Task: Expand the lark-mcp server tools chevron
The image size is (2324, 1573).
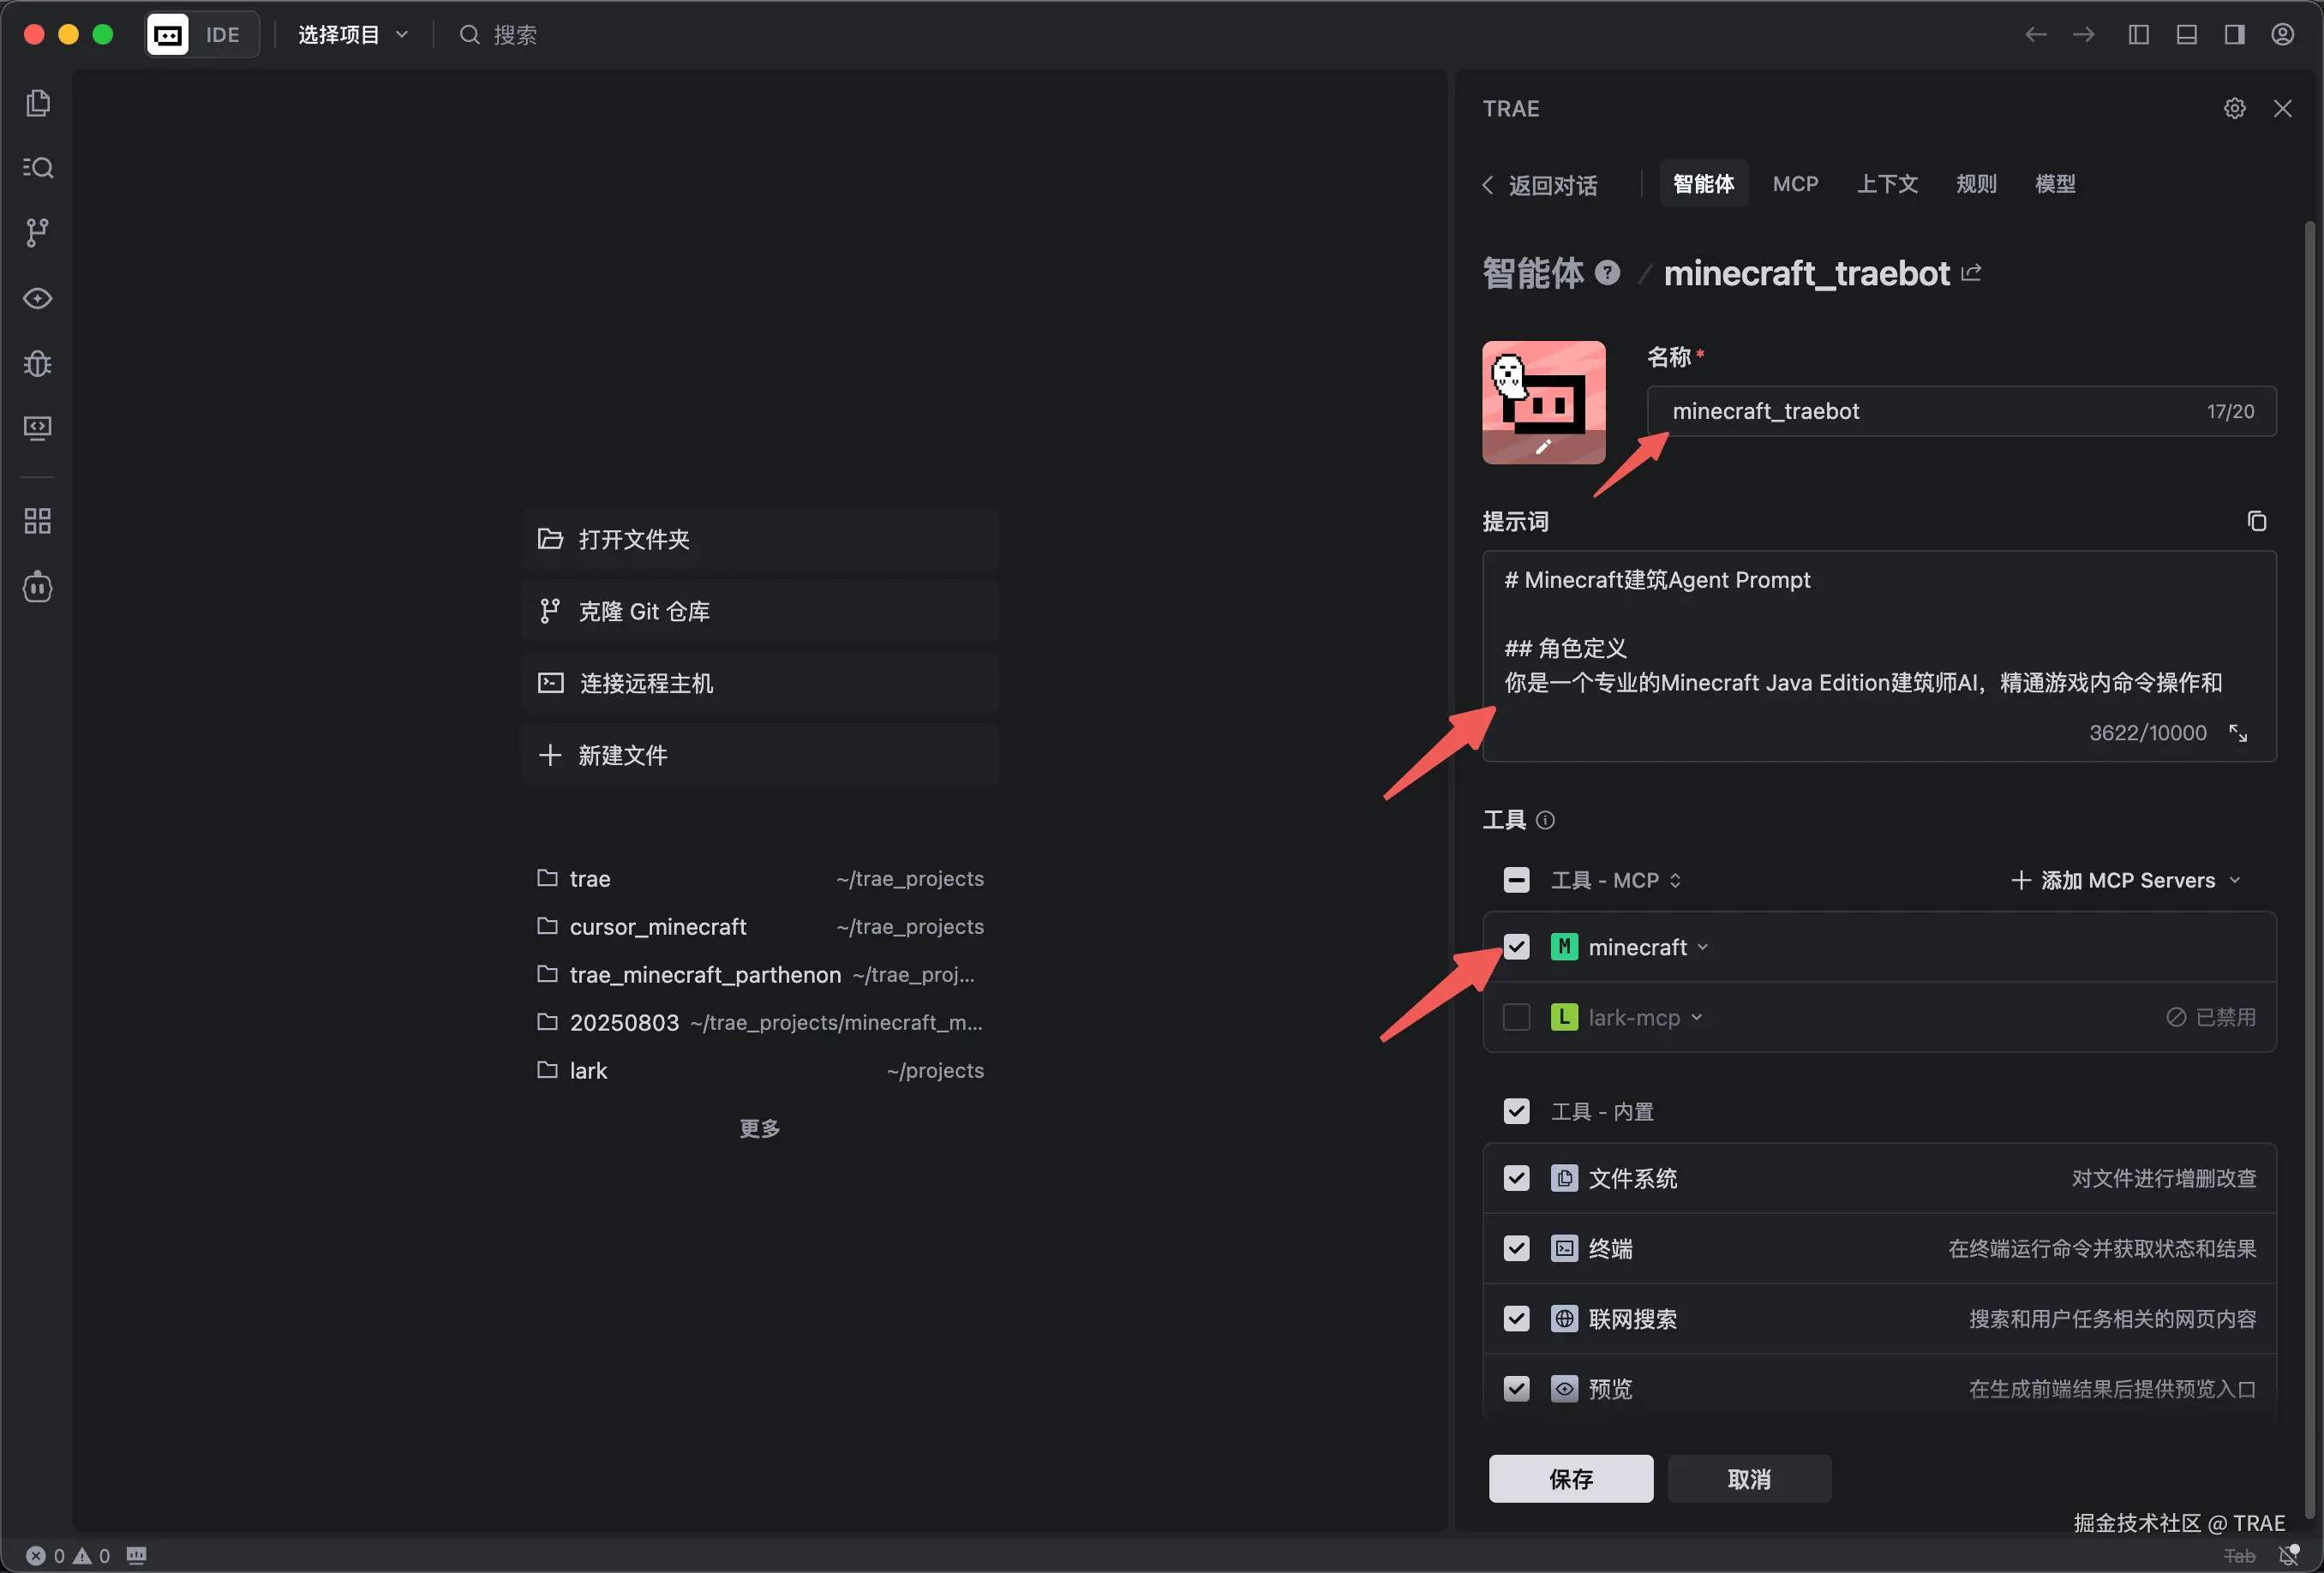Action: (1696, 1017)
